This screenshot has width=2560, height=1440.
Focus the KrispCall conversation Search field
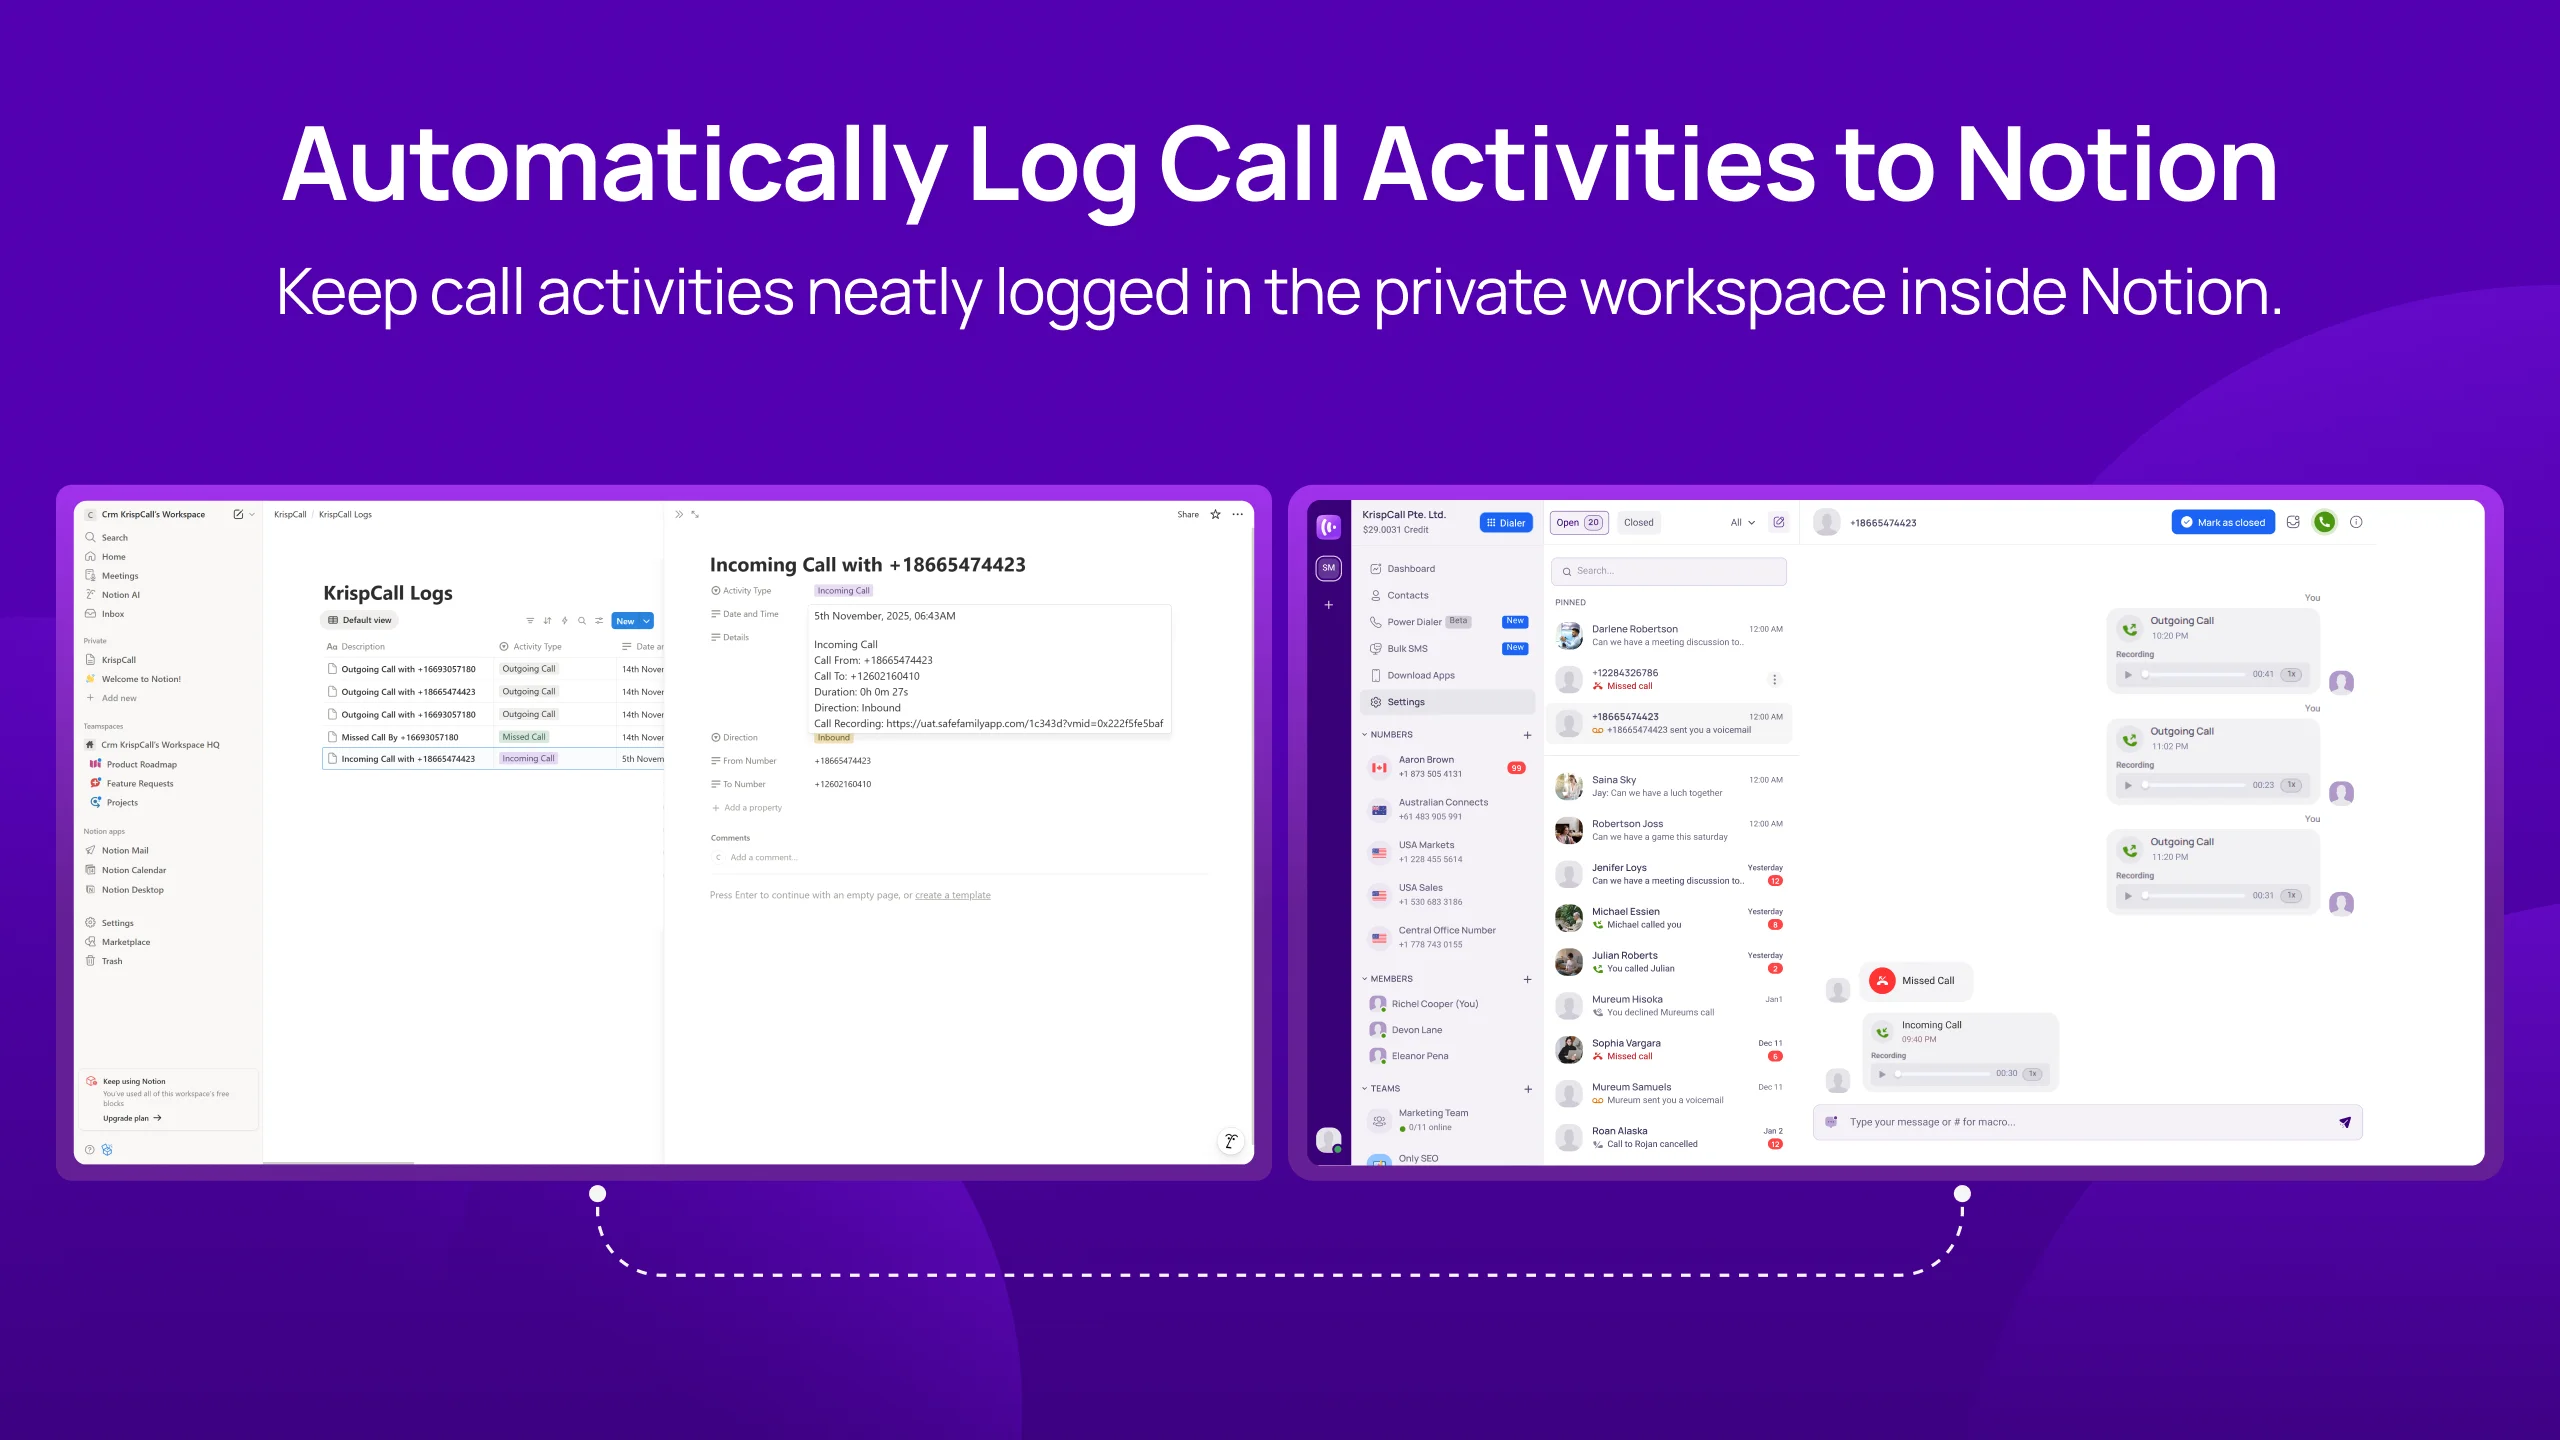coord(1669,571)
